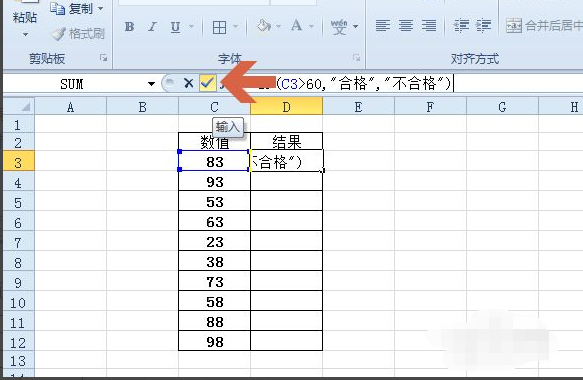Select column A header
The height and width of the screenshot is (380, 583).
pos(70,107)
